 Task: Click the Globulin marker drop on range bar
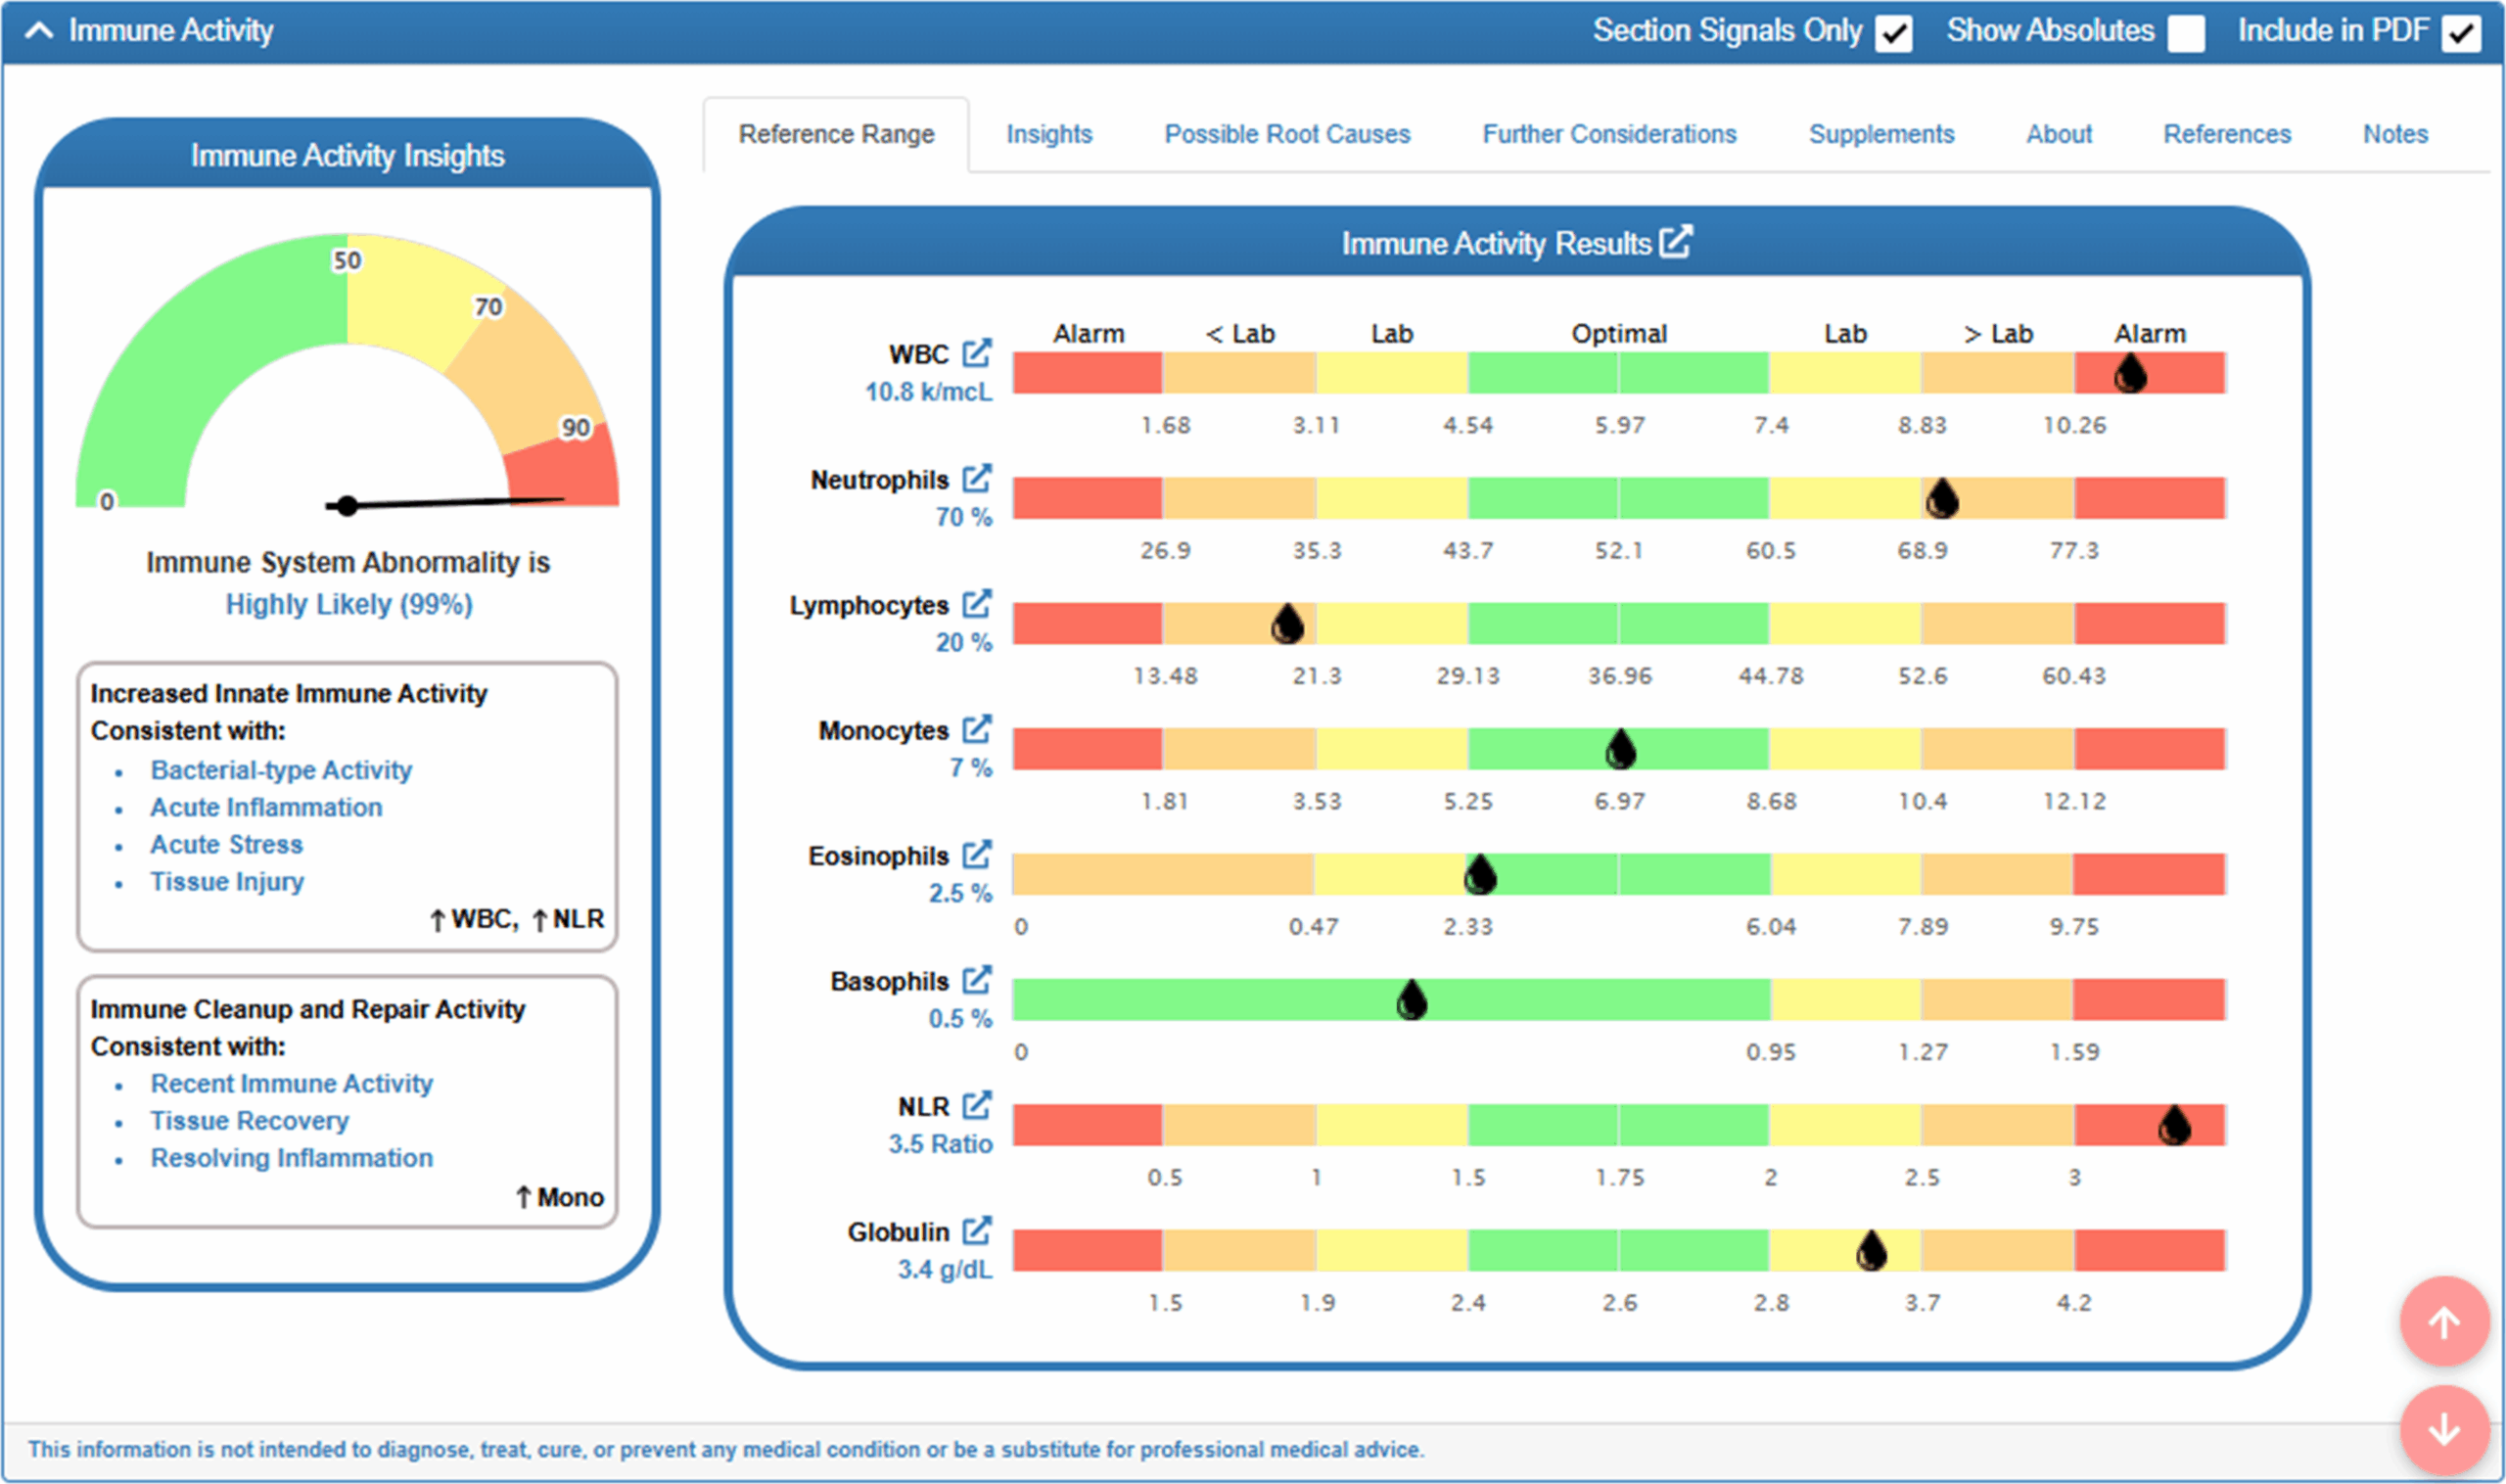pos(1871,1250)
